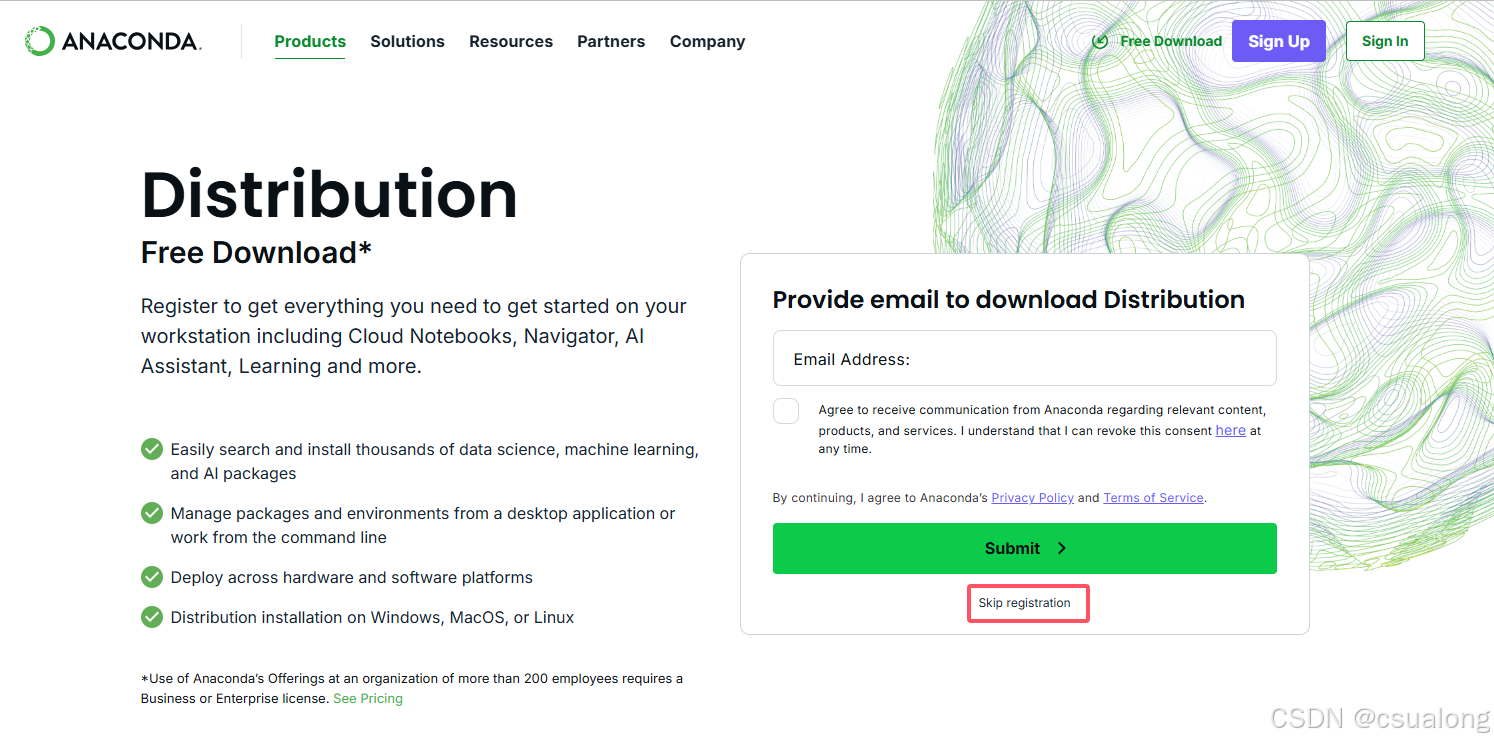Click the Free Download link
This screenshot has width=1494, height=744.
pyautogui.click(x=1171, y=41)
